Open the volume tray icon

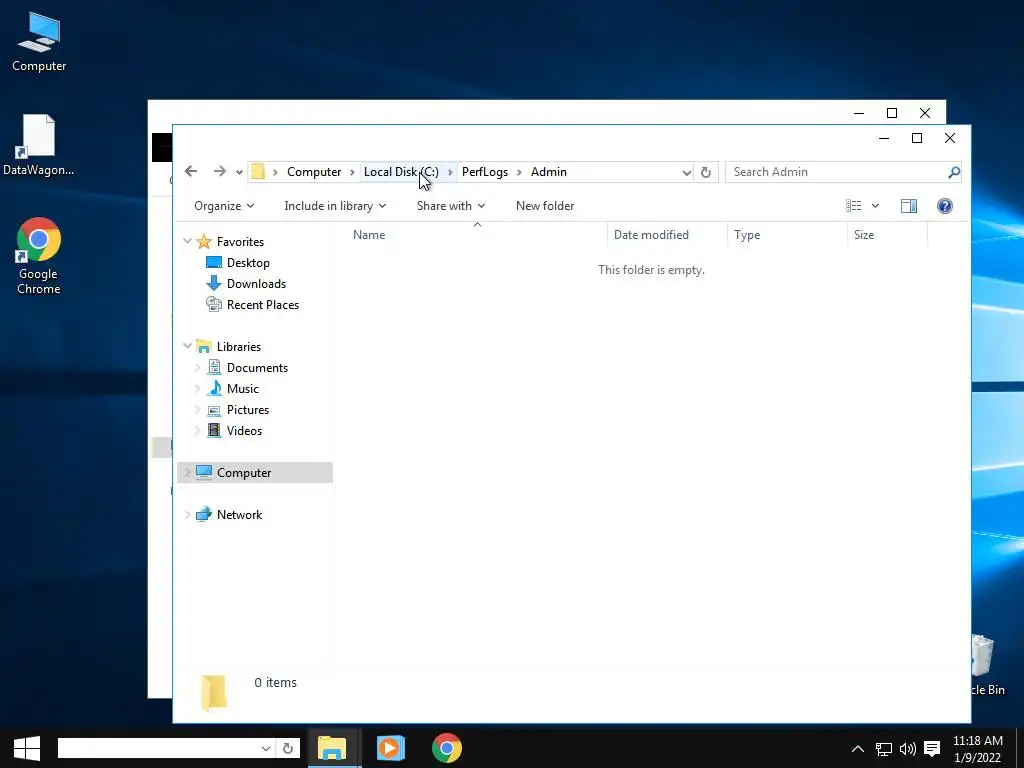[908, 748]
